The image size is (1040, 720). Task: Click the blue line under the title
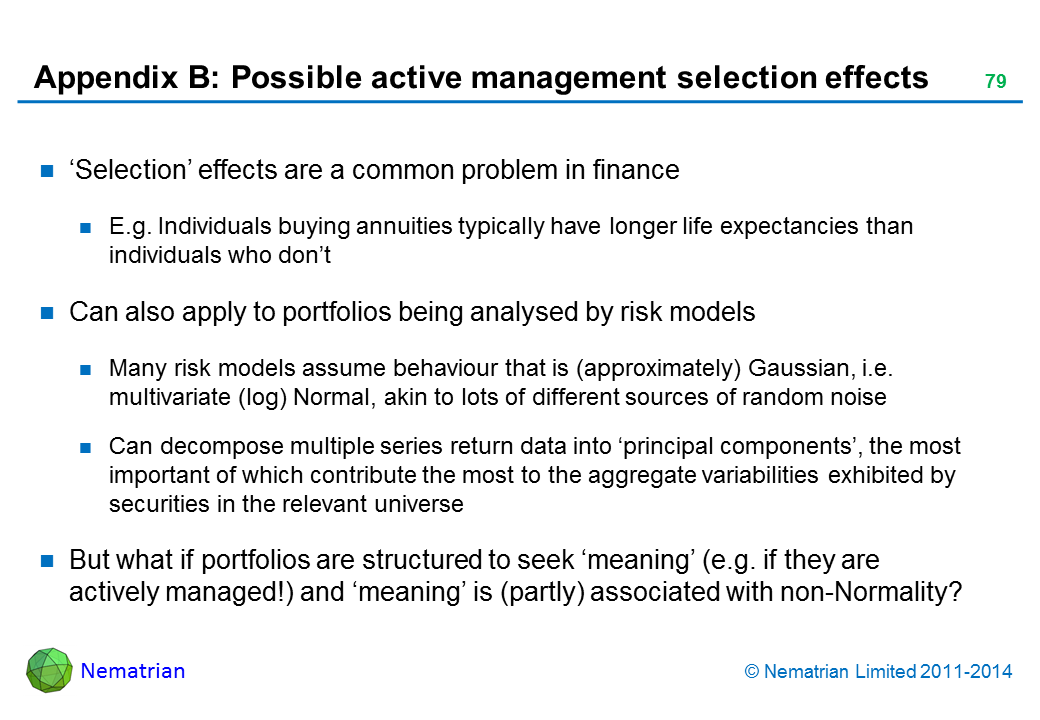520,101
